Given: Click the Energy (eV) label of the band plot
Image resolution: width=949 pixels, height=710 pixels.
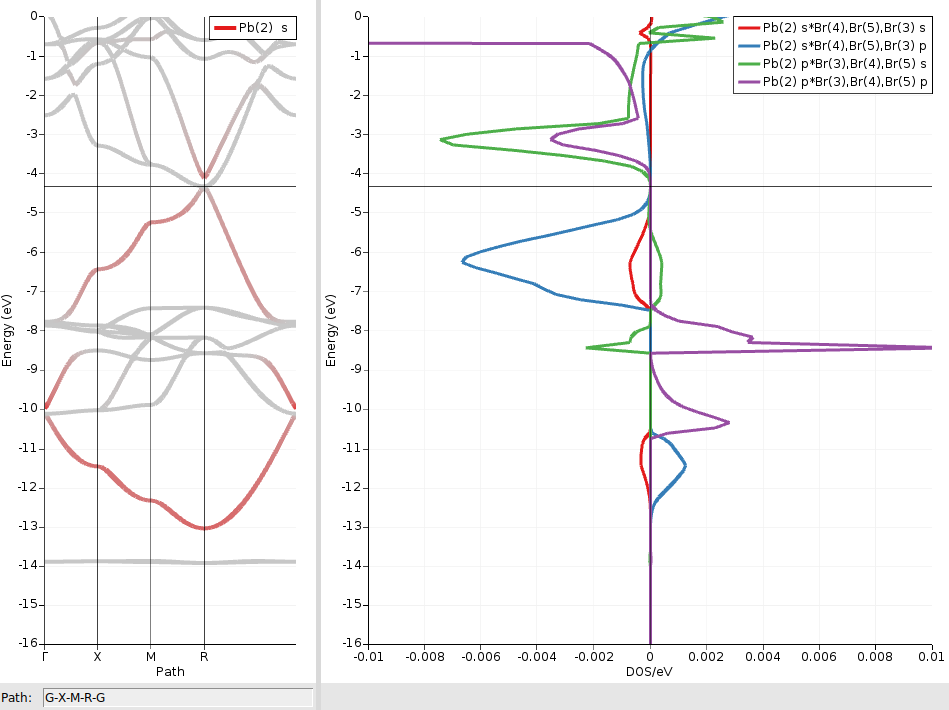Looking at the screenshot, I should [x=7, y=330].
